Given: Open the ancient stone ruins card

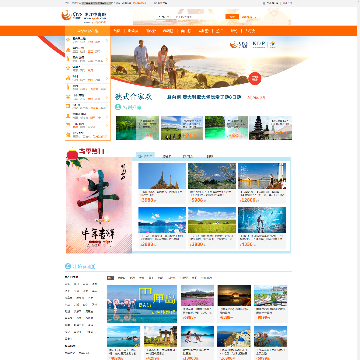Looking at the screenshot, I should [161, 343].
